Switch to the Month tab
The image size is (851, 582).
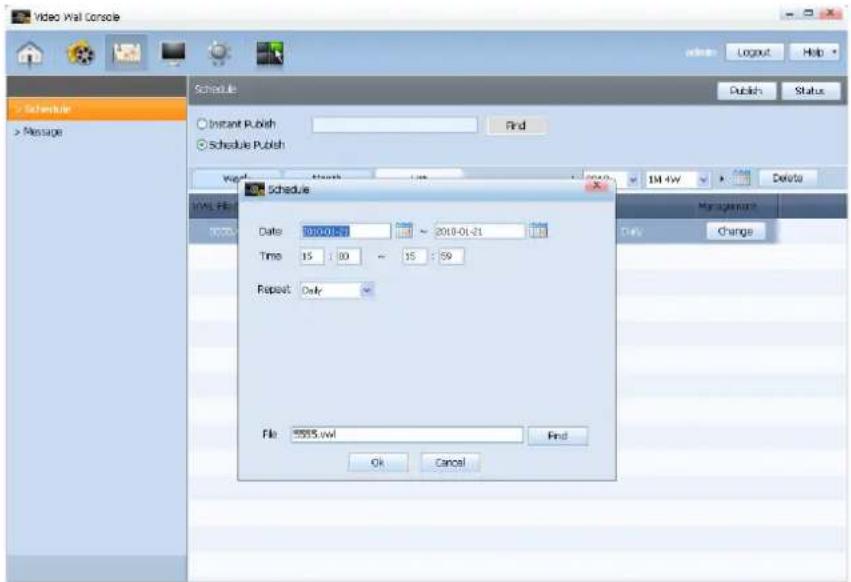328,175
